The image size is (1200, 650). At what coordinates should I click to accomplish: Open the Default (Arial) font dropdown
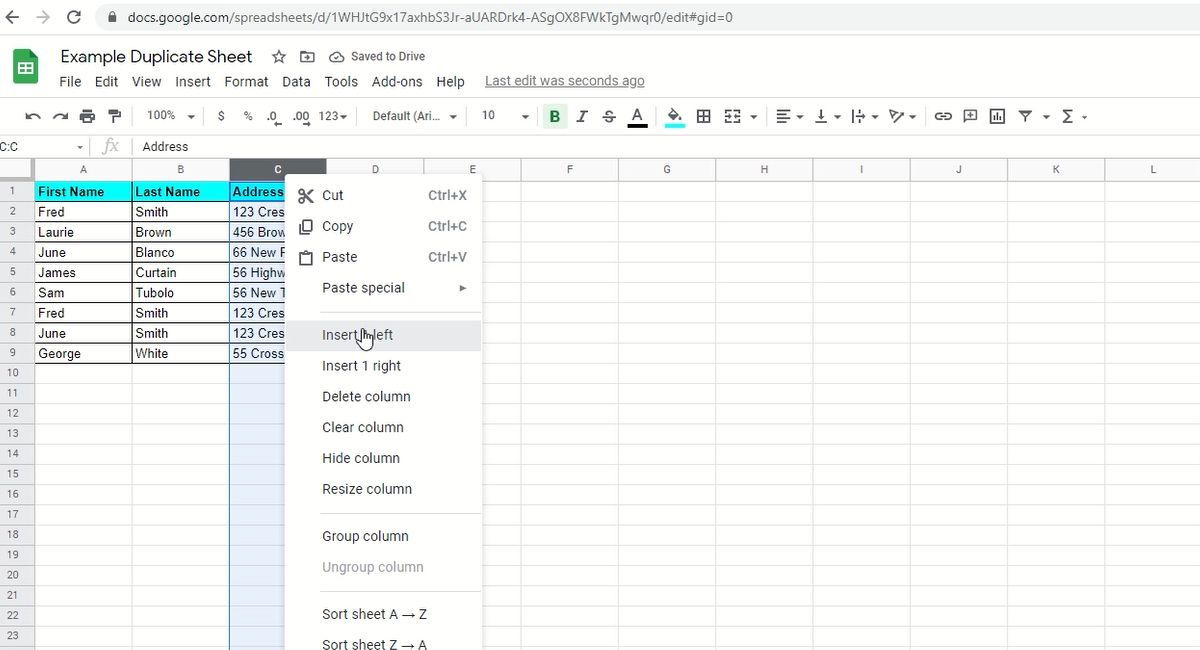413,116
